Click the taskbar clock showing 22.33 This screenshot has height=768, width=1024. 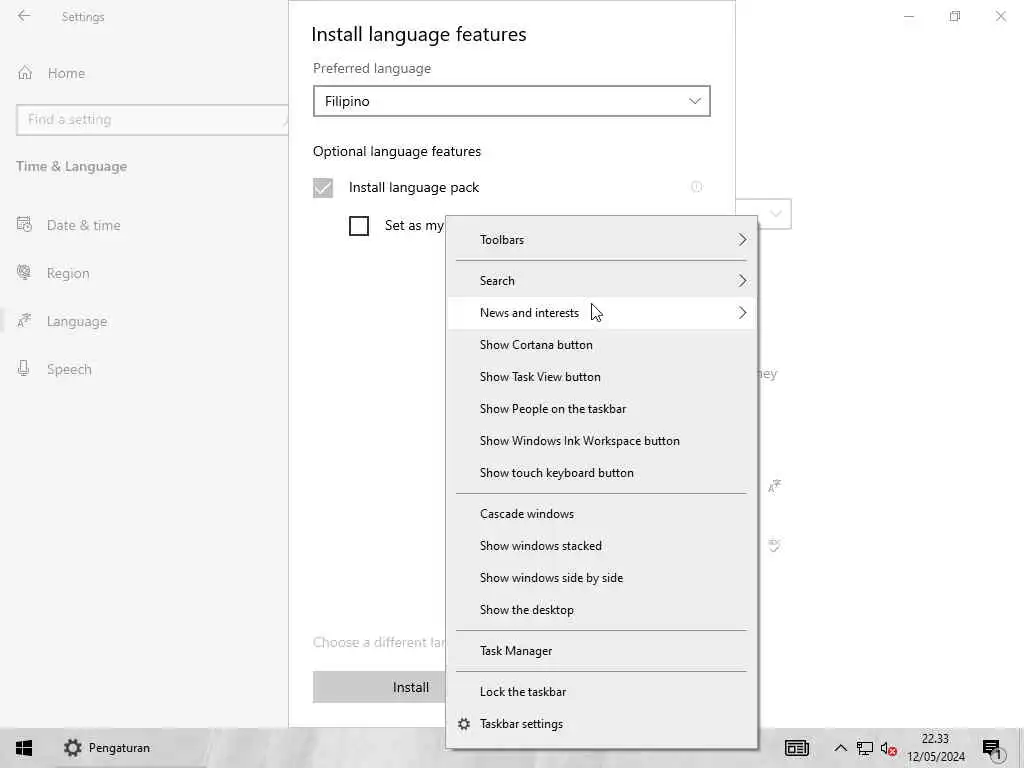(x=935, y=748)
